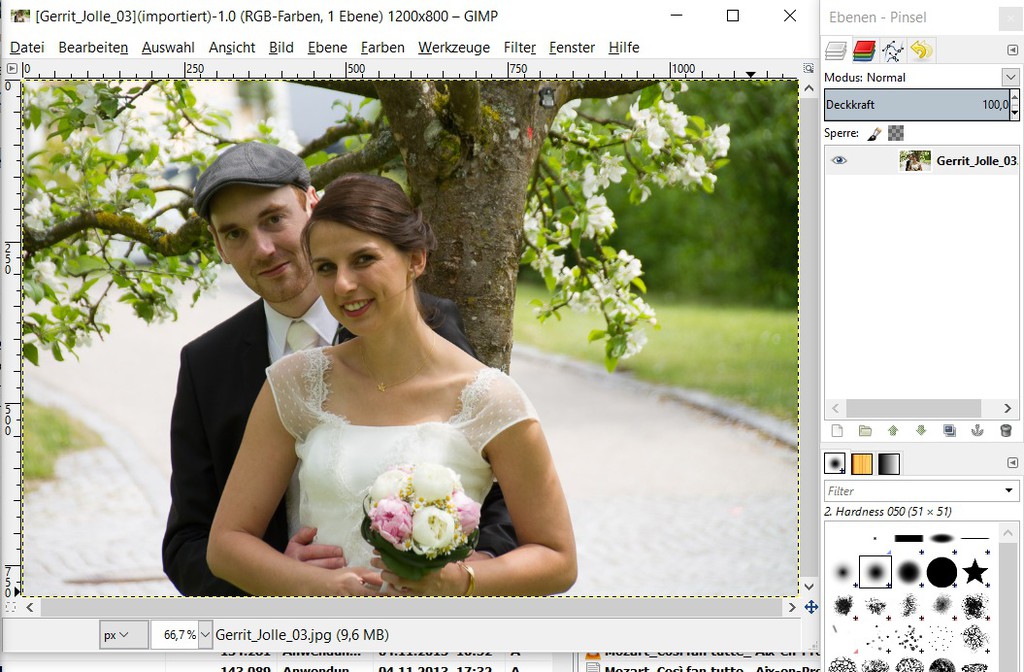1024x672 pixels.
Task: Click the Deckkraft opacity slider
Action: [916, 104]
